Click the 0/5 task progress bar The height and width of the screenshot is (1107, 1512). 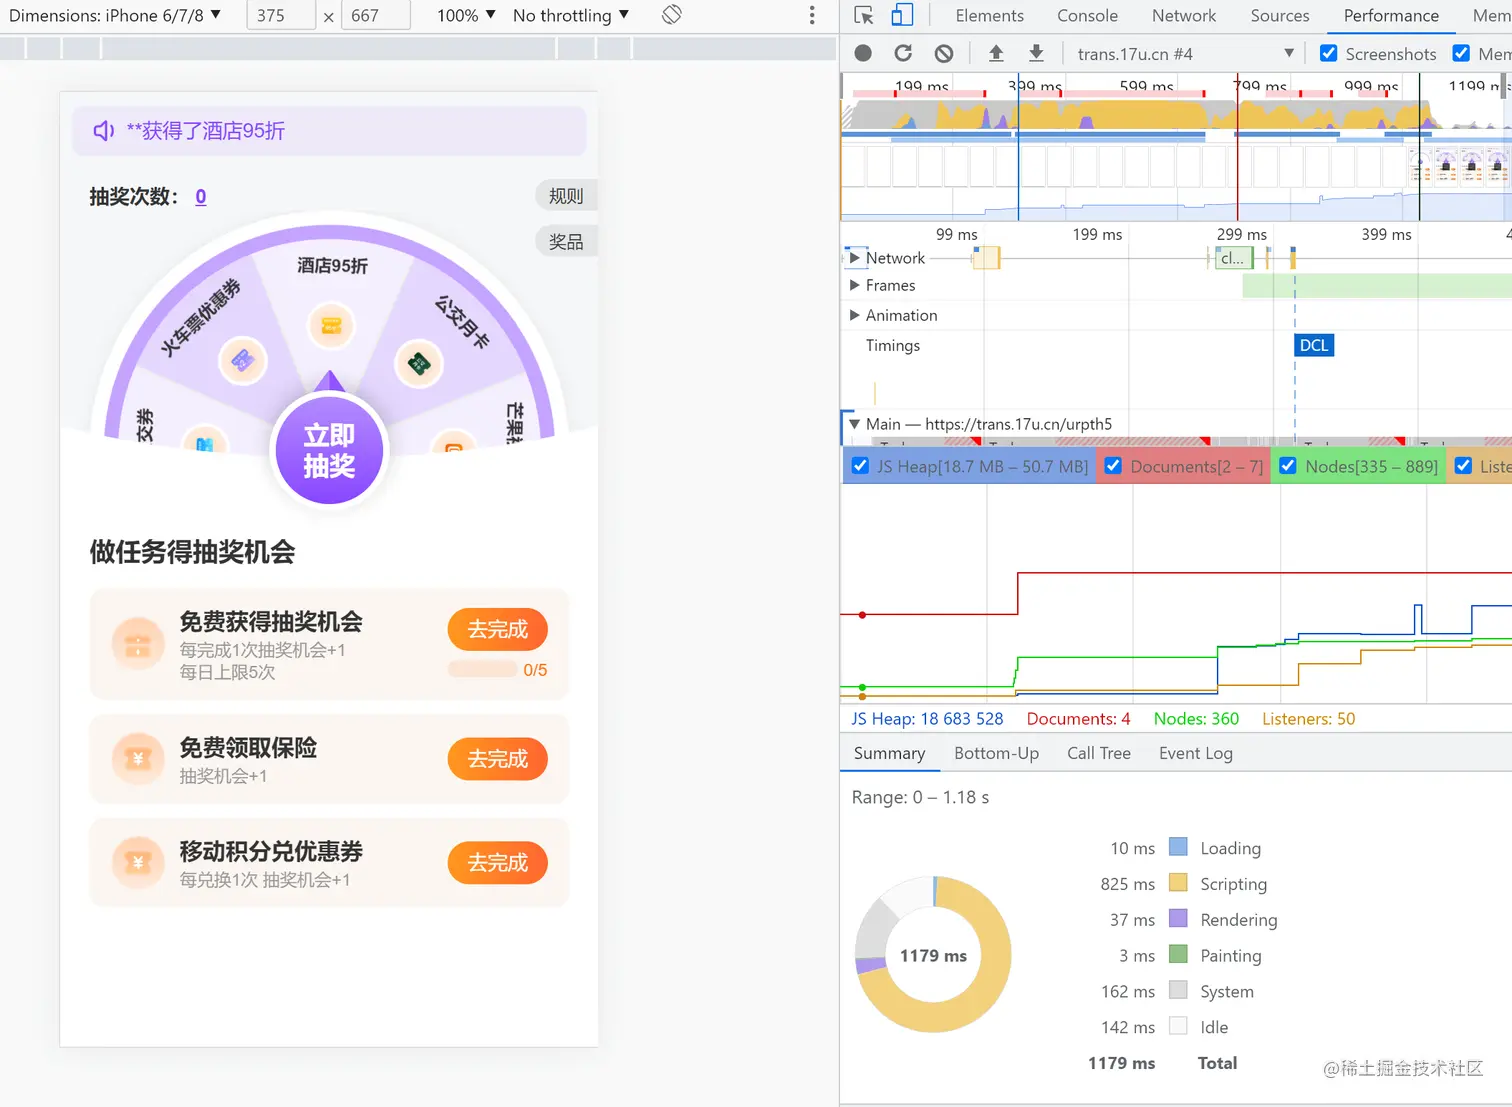(482, 669)
